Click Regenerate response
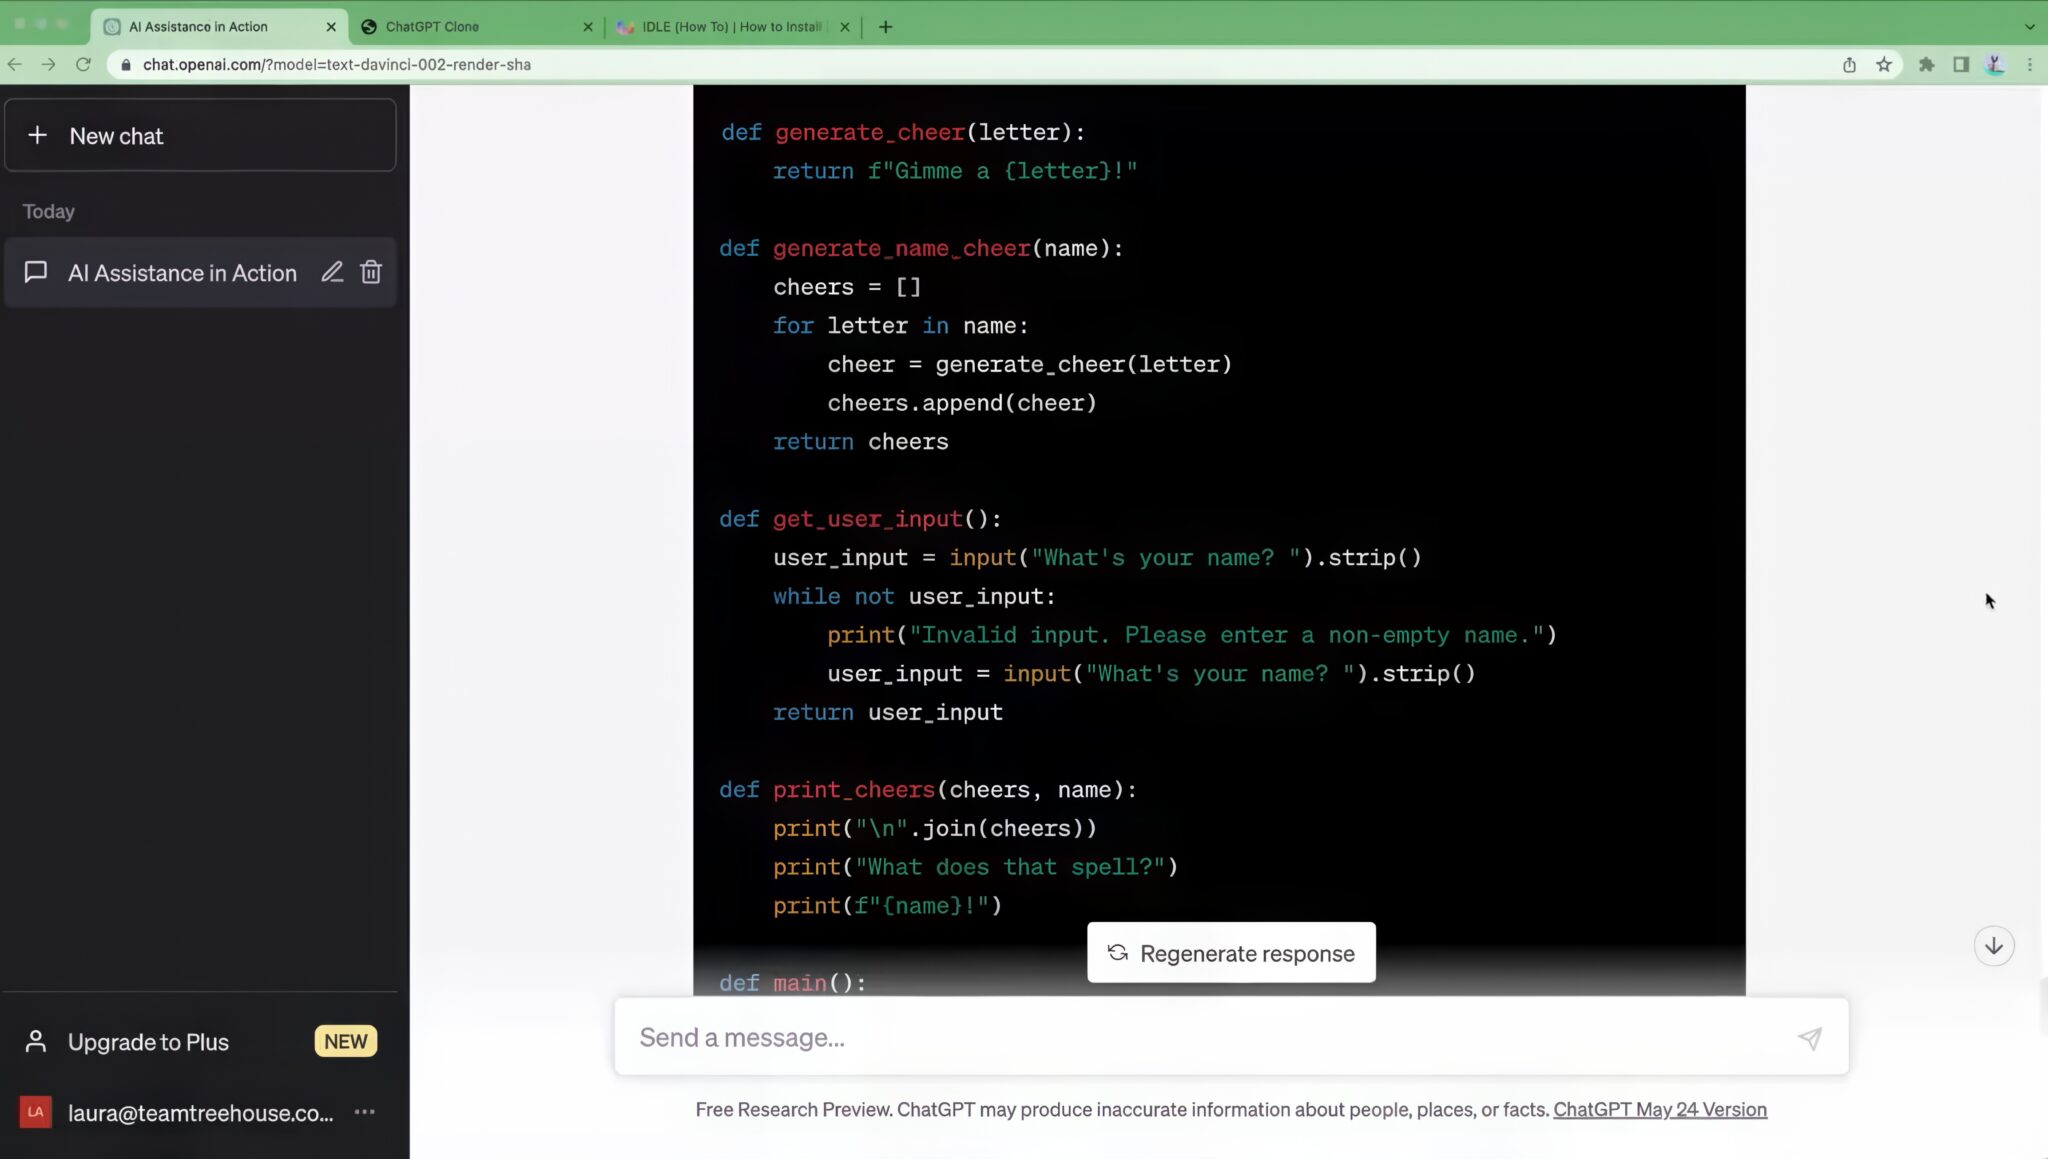Screen dimensions: 2048x1159 point(1230,952)
